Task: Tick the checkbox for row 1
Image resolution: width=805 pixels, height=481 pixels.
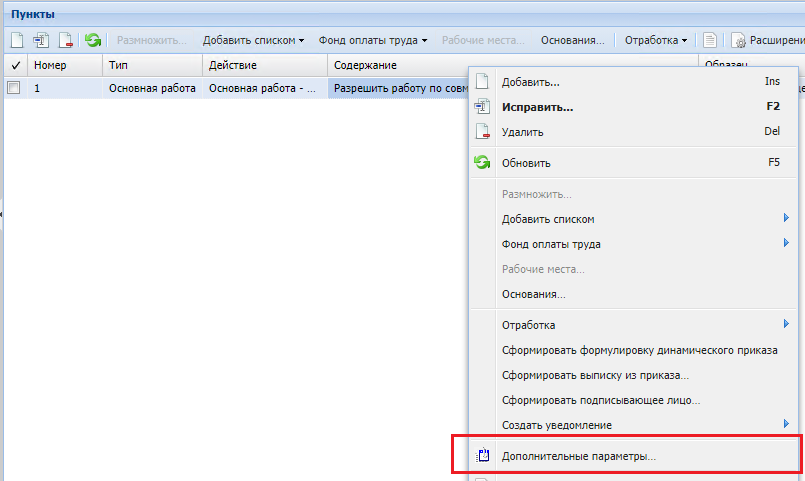Action: click(x=14, y=88)
